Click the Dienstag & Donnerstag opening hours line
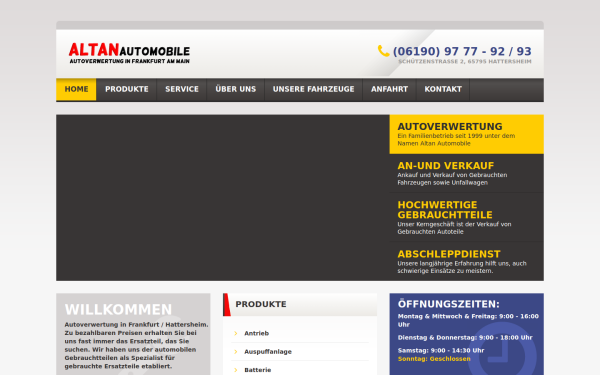Image resolution: width=600 pixels, height=375 pixels. [465, 338]
